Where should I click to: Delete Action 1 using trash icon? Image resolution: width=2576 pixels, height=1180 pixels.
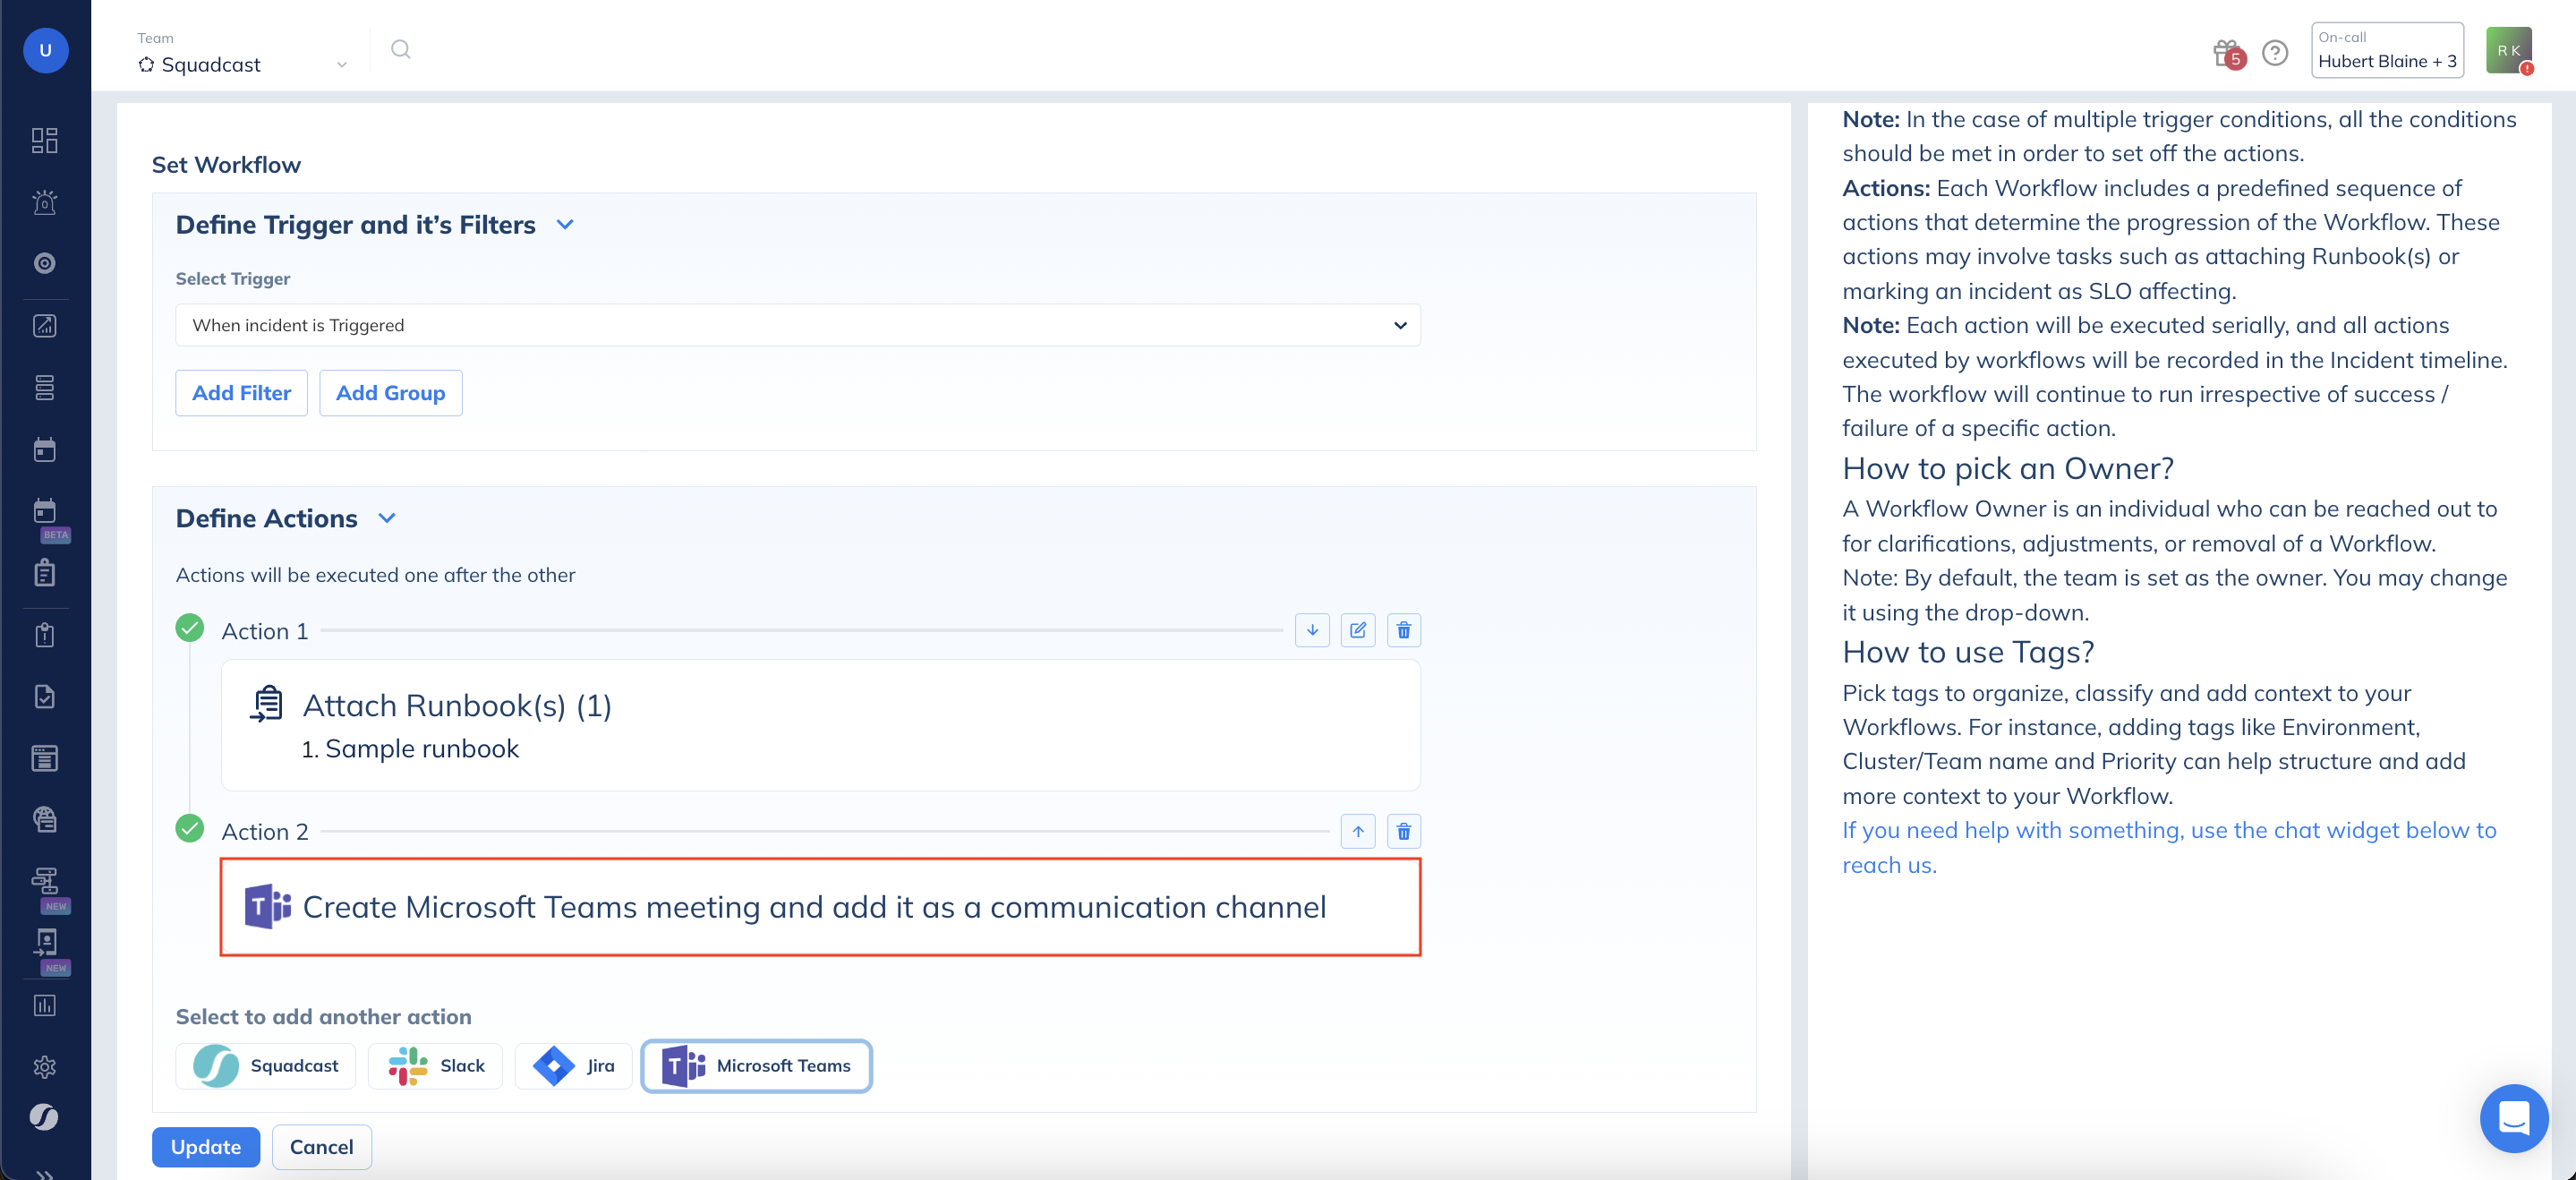(1403, 630)
